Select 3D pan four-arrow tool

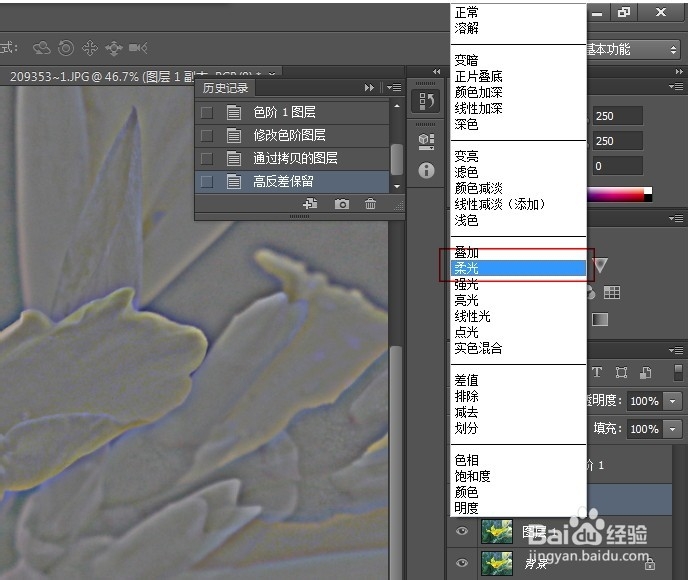[x=90, y=48]
